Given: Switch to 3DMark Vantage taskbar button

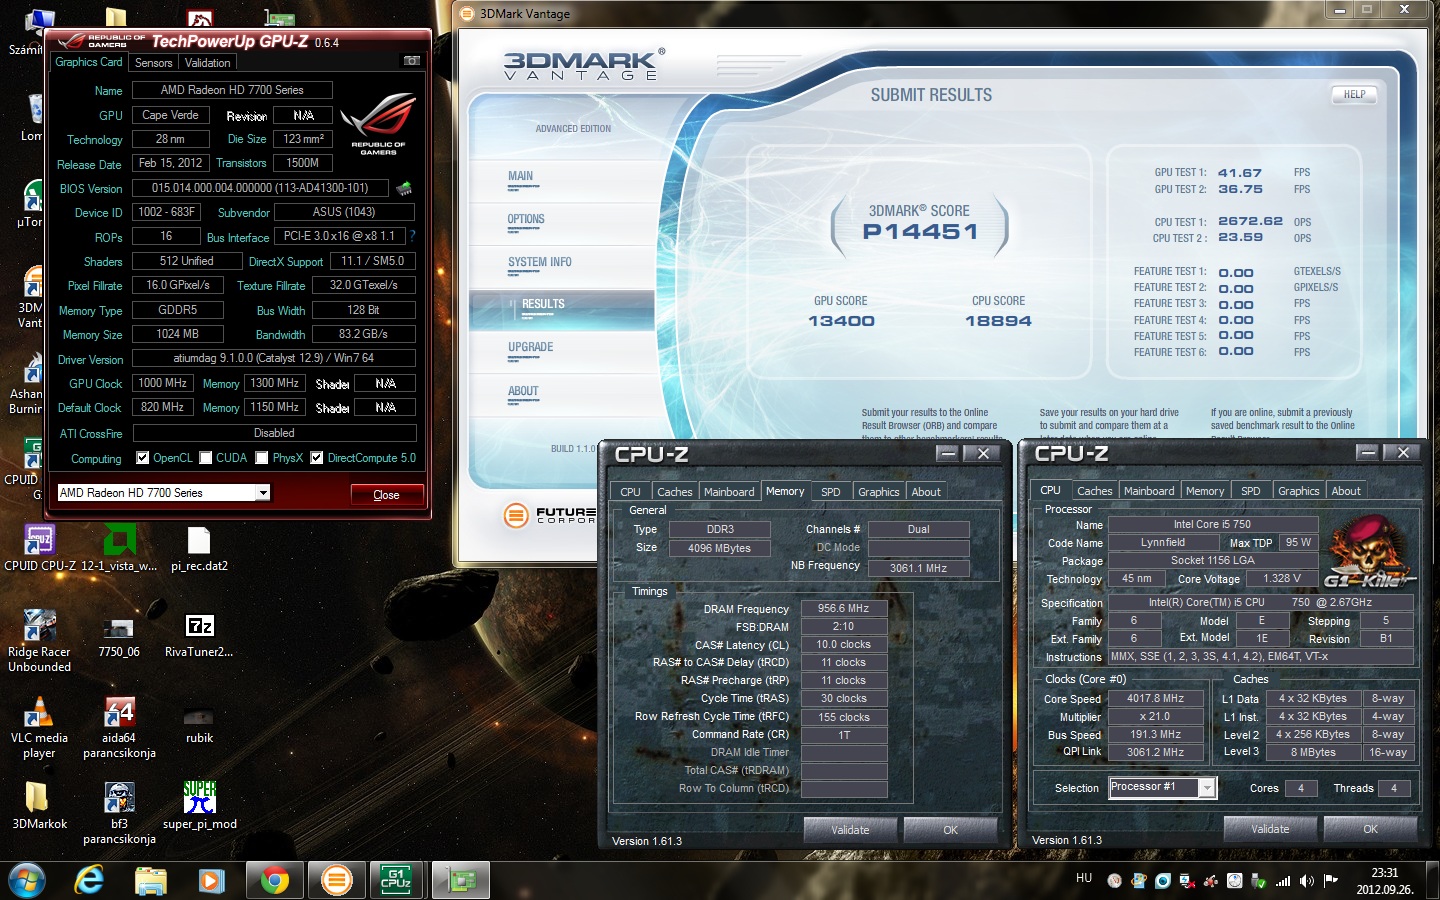Looking at the screenshot, I should (x=337, y=880).
